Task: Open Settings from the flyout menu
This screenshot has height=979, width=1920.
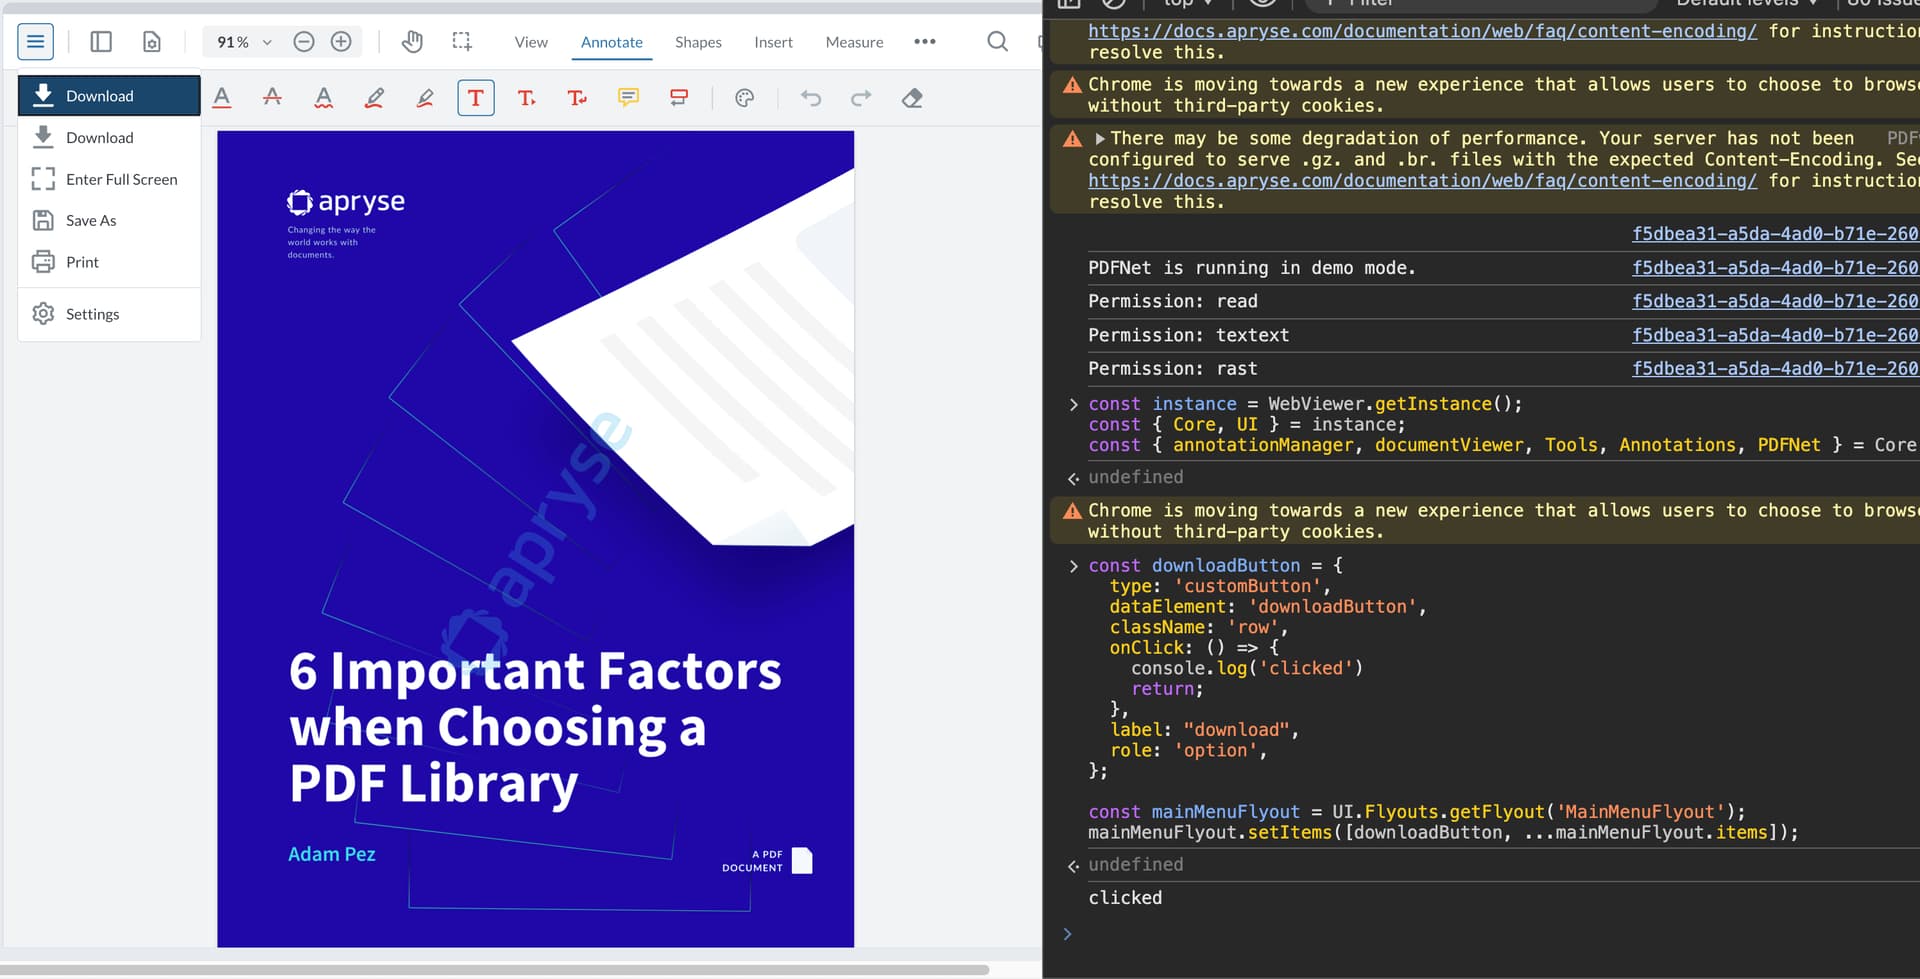Action: tap(109, 314)
